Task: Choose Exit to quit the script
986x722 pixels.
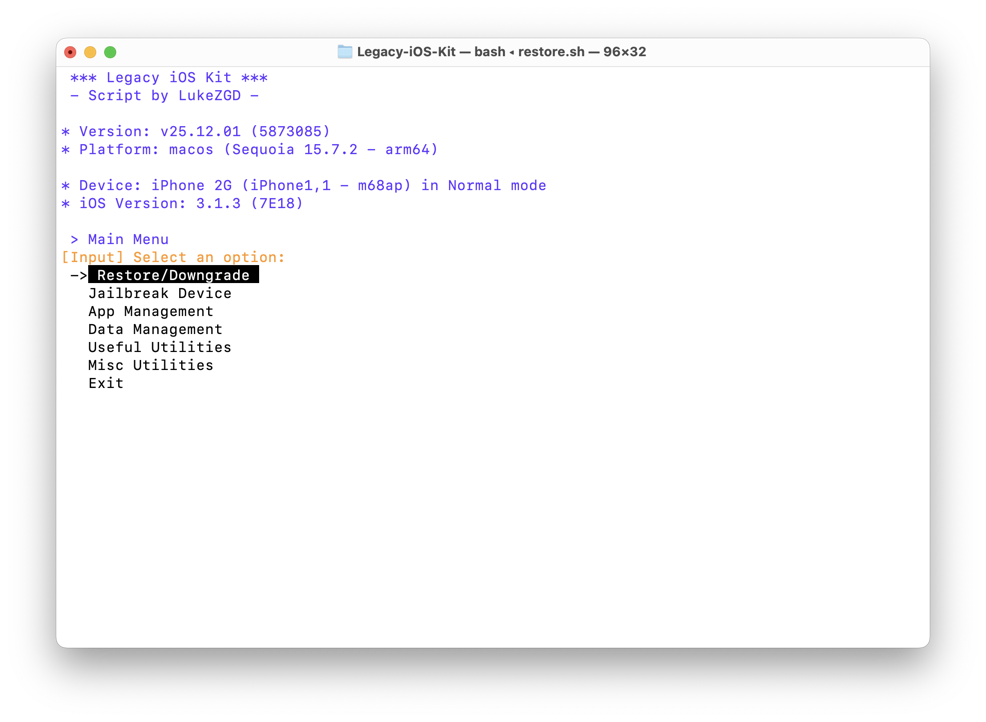Action: tap(106, 383)
